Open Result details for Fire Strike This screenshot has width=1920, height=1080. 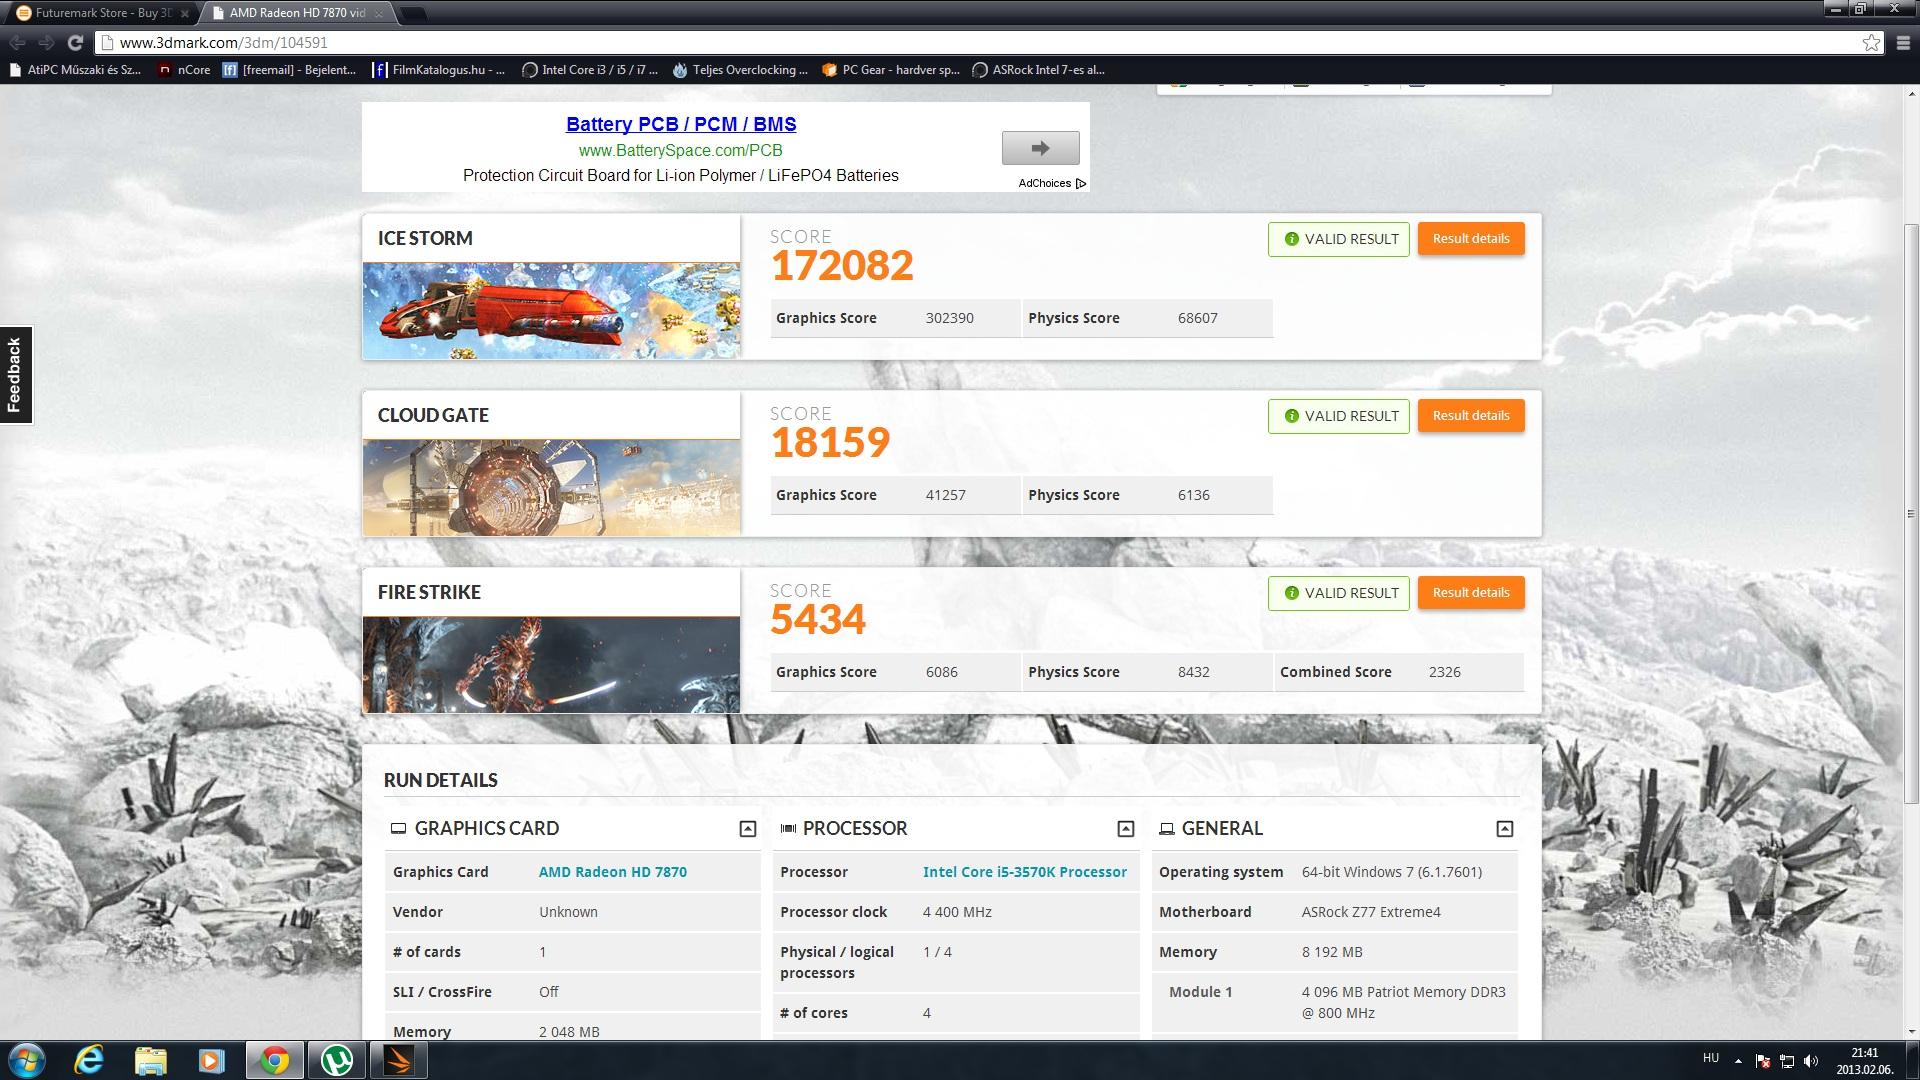[x=1471, y=592]
